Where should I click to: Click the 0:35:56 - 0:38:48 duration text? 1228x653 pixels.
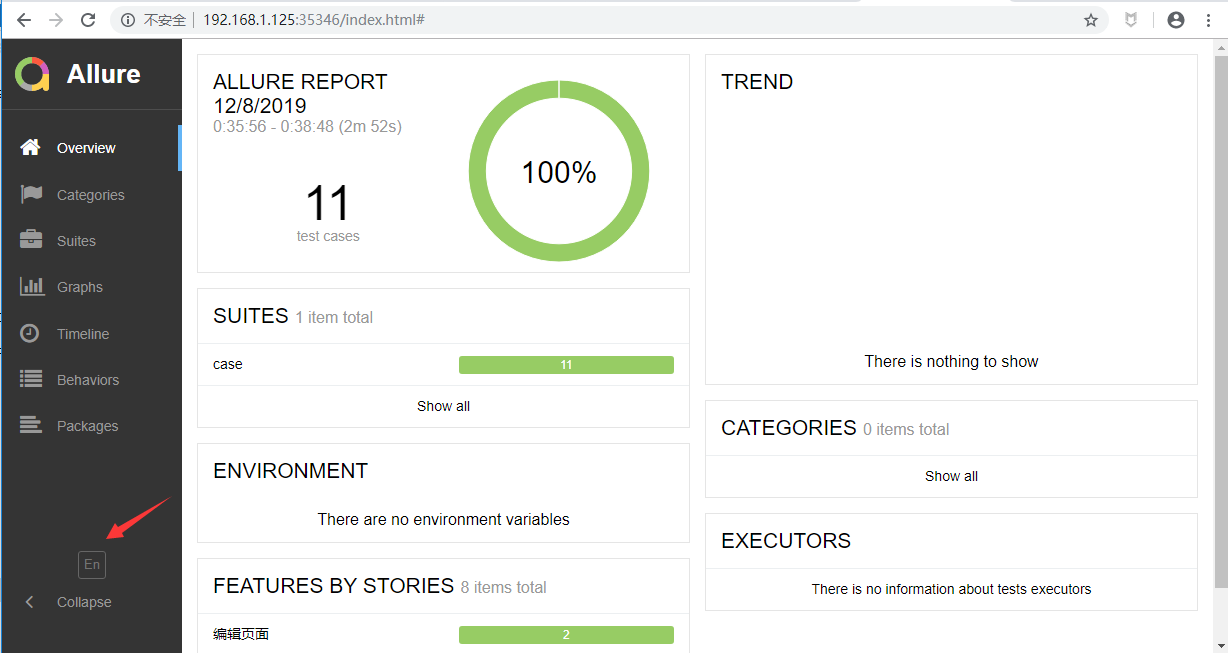pos(308,127)
